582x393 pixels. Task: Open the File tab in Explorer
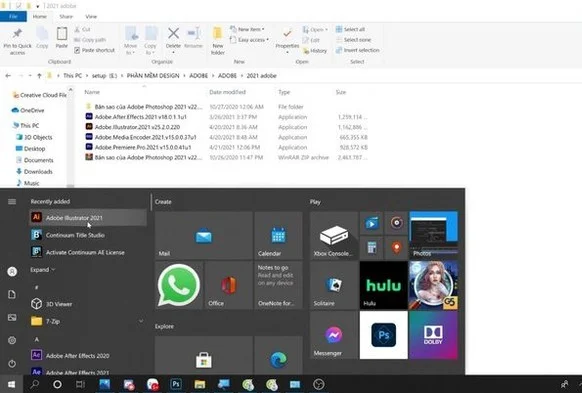click(13, 16)
